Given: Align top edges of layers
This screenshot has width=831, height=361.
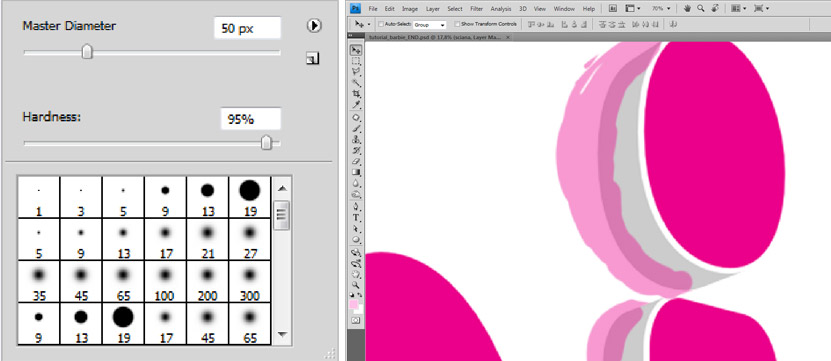Looking at the screenshot, I should pos(531,24).
